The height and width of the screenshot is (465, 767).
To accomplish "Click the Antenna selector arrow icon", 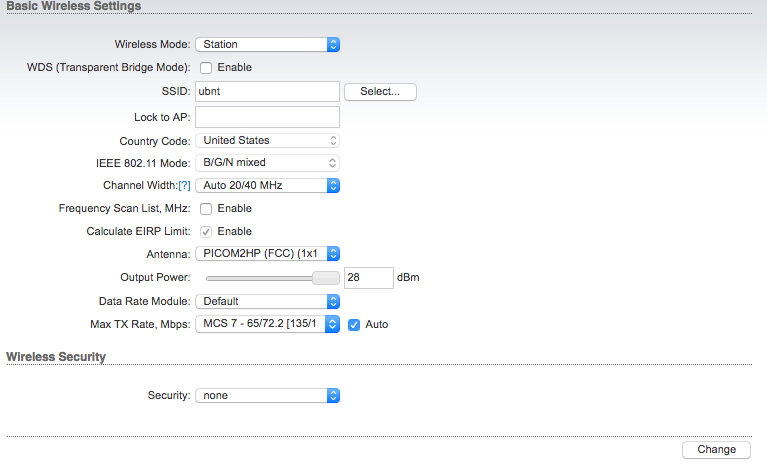I will [x=333, y=253].
